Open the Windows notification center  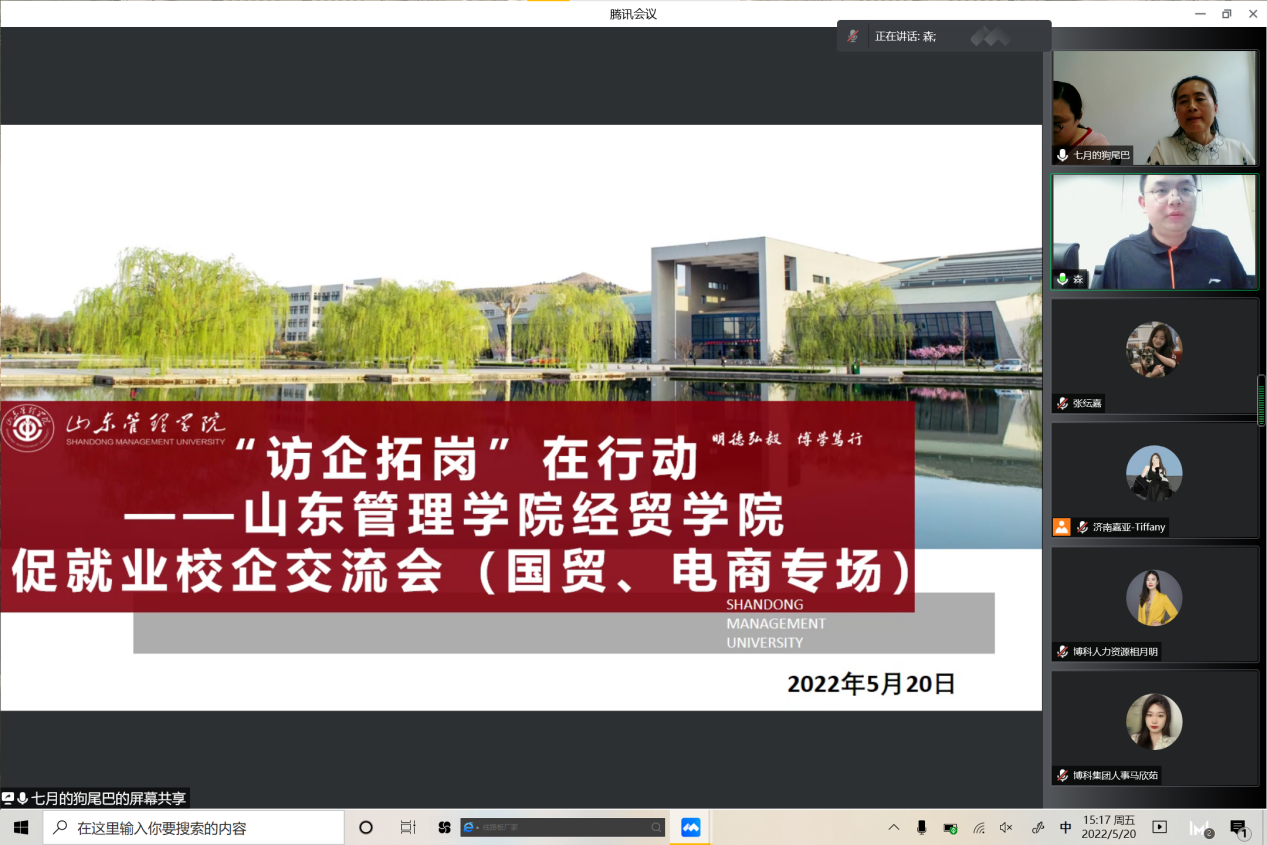(1240, 828)
